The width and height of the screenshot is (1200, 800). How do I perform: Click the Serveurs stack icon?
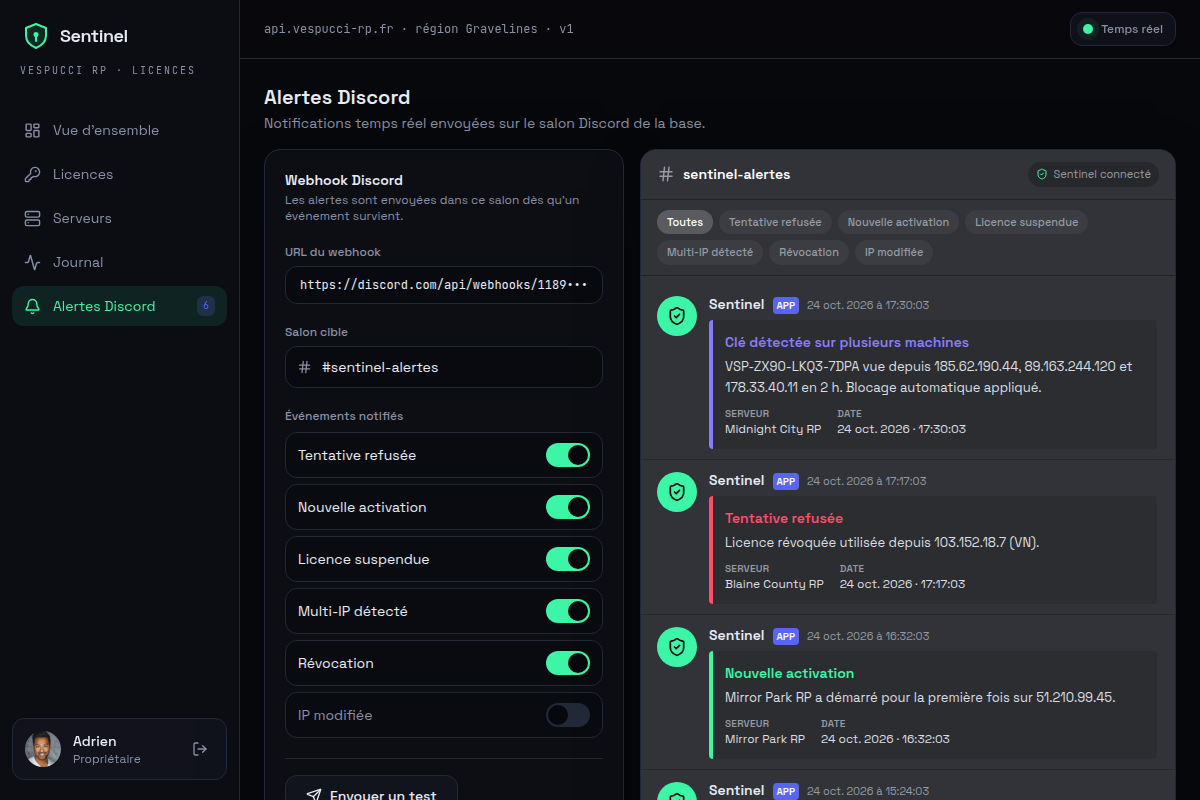click(x=33, y=218)
